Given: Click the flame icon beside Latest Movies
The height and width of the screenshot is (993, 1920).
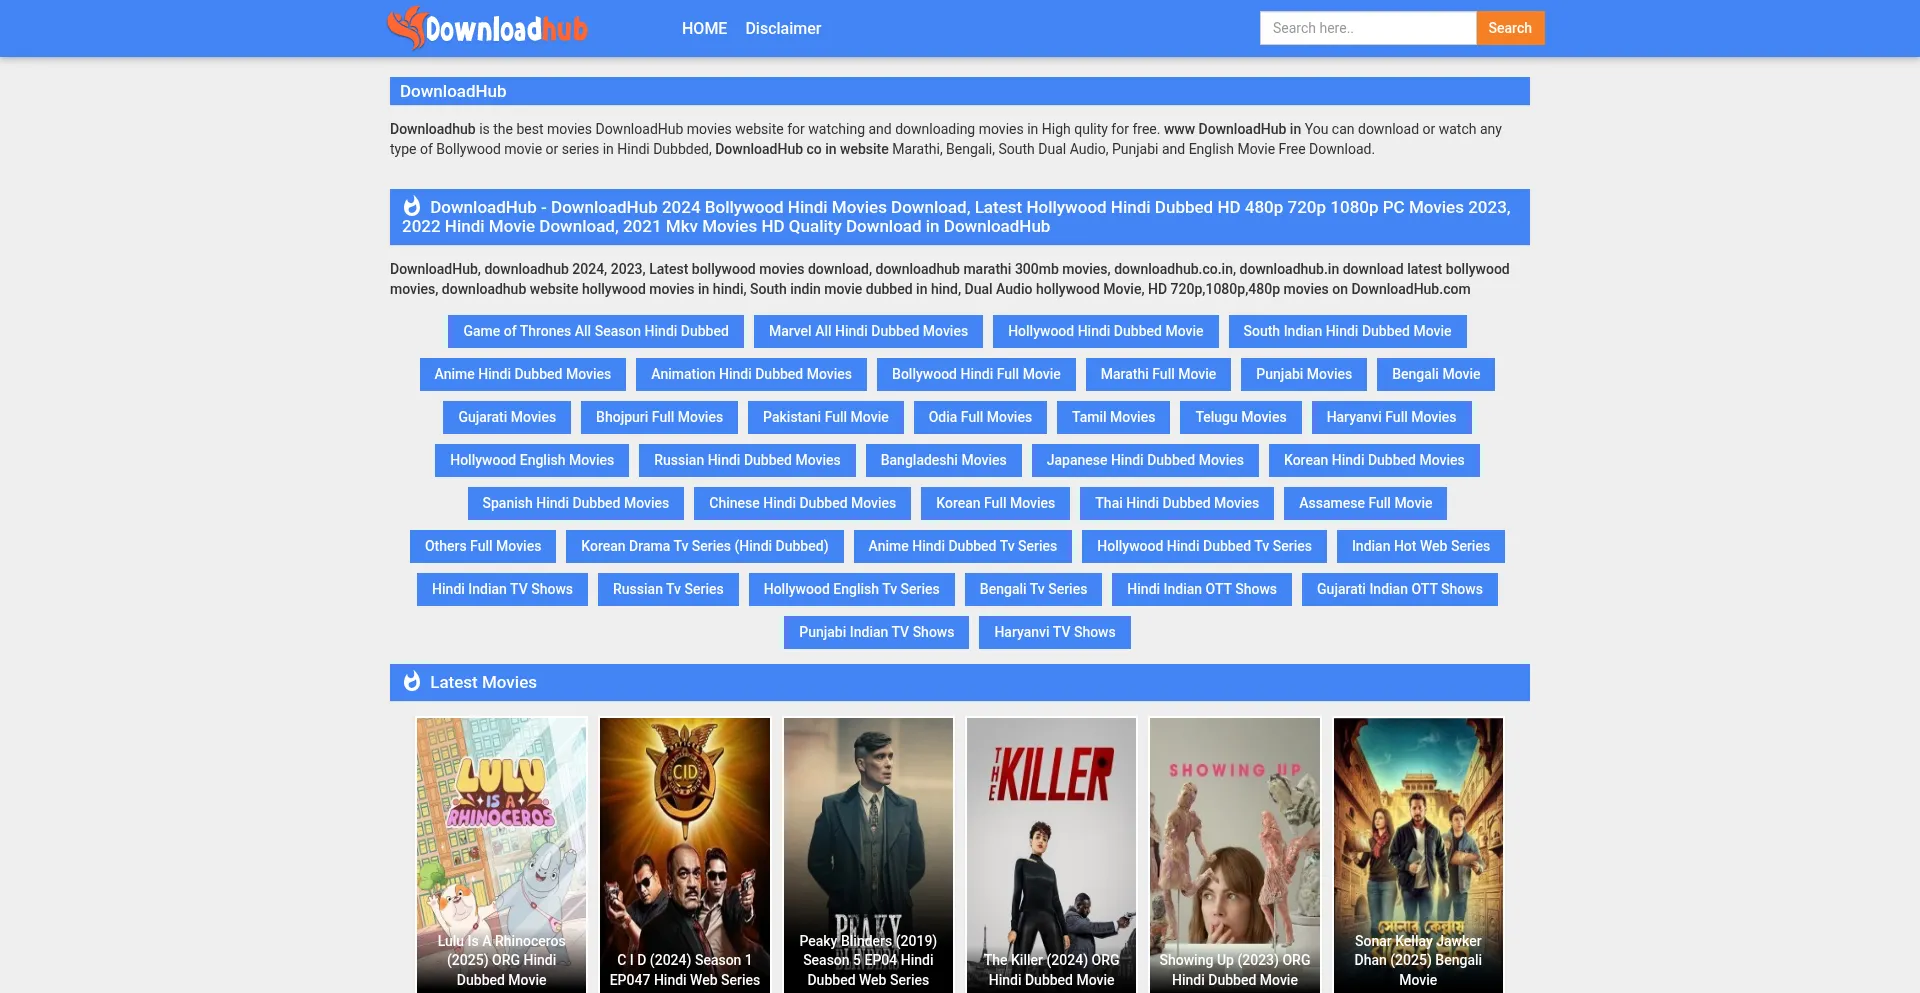Looking at the screenshot, I should tap(412, 682).
